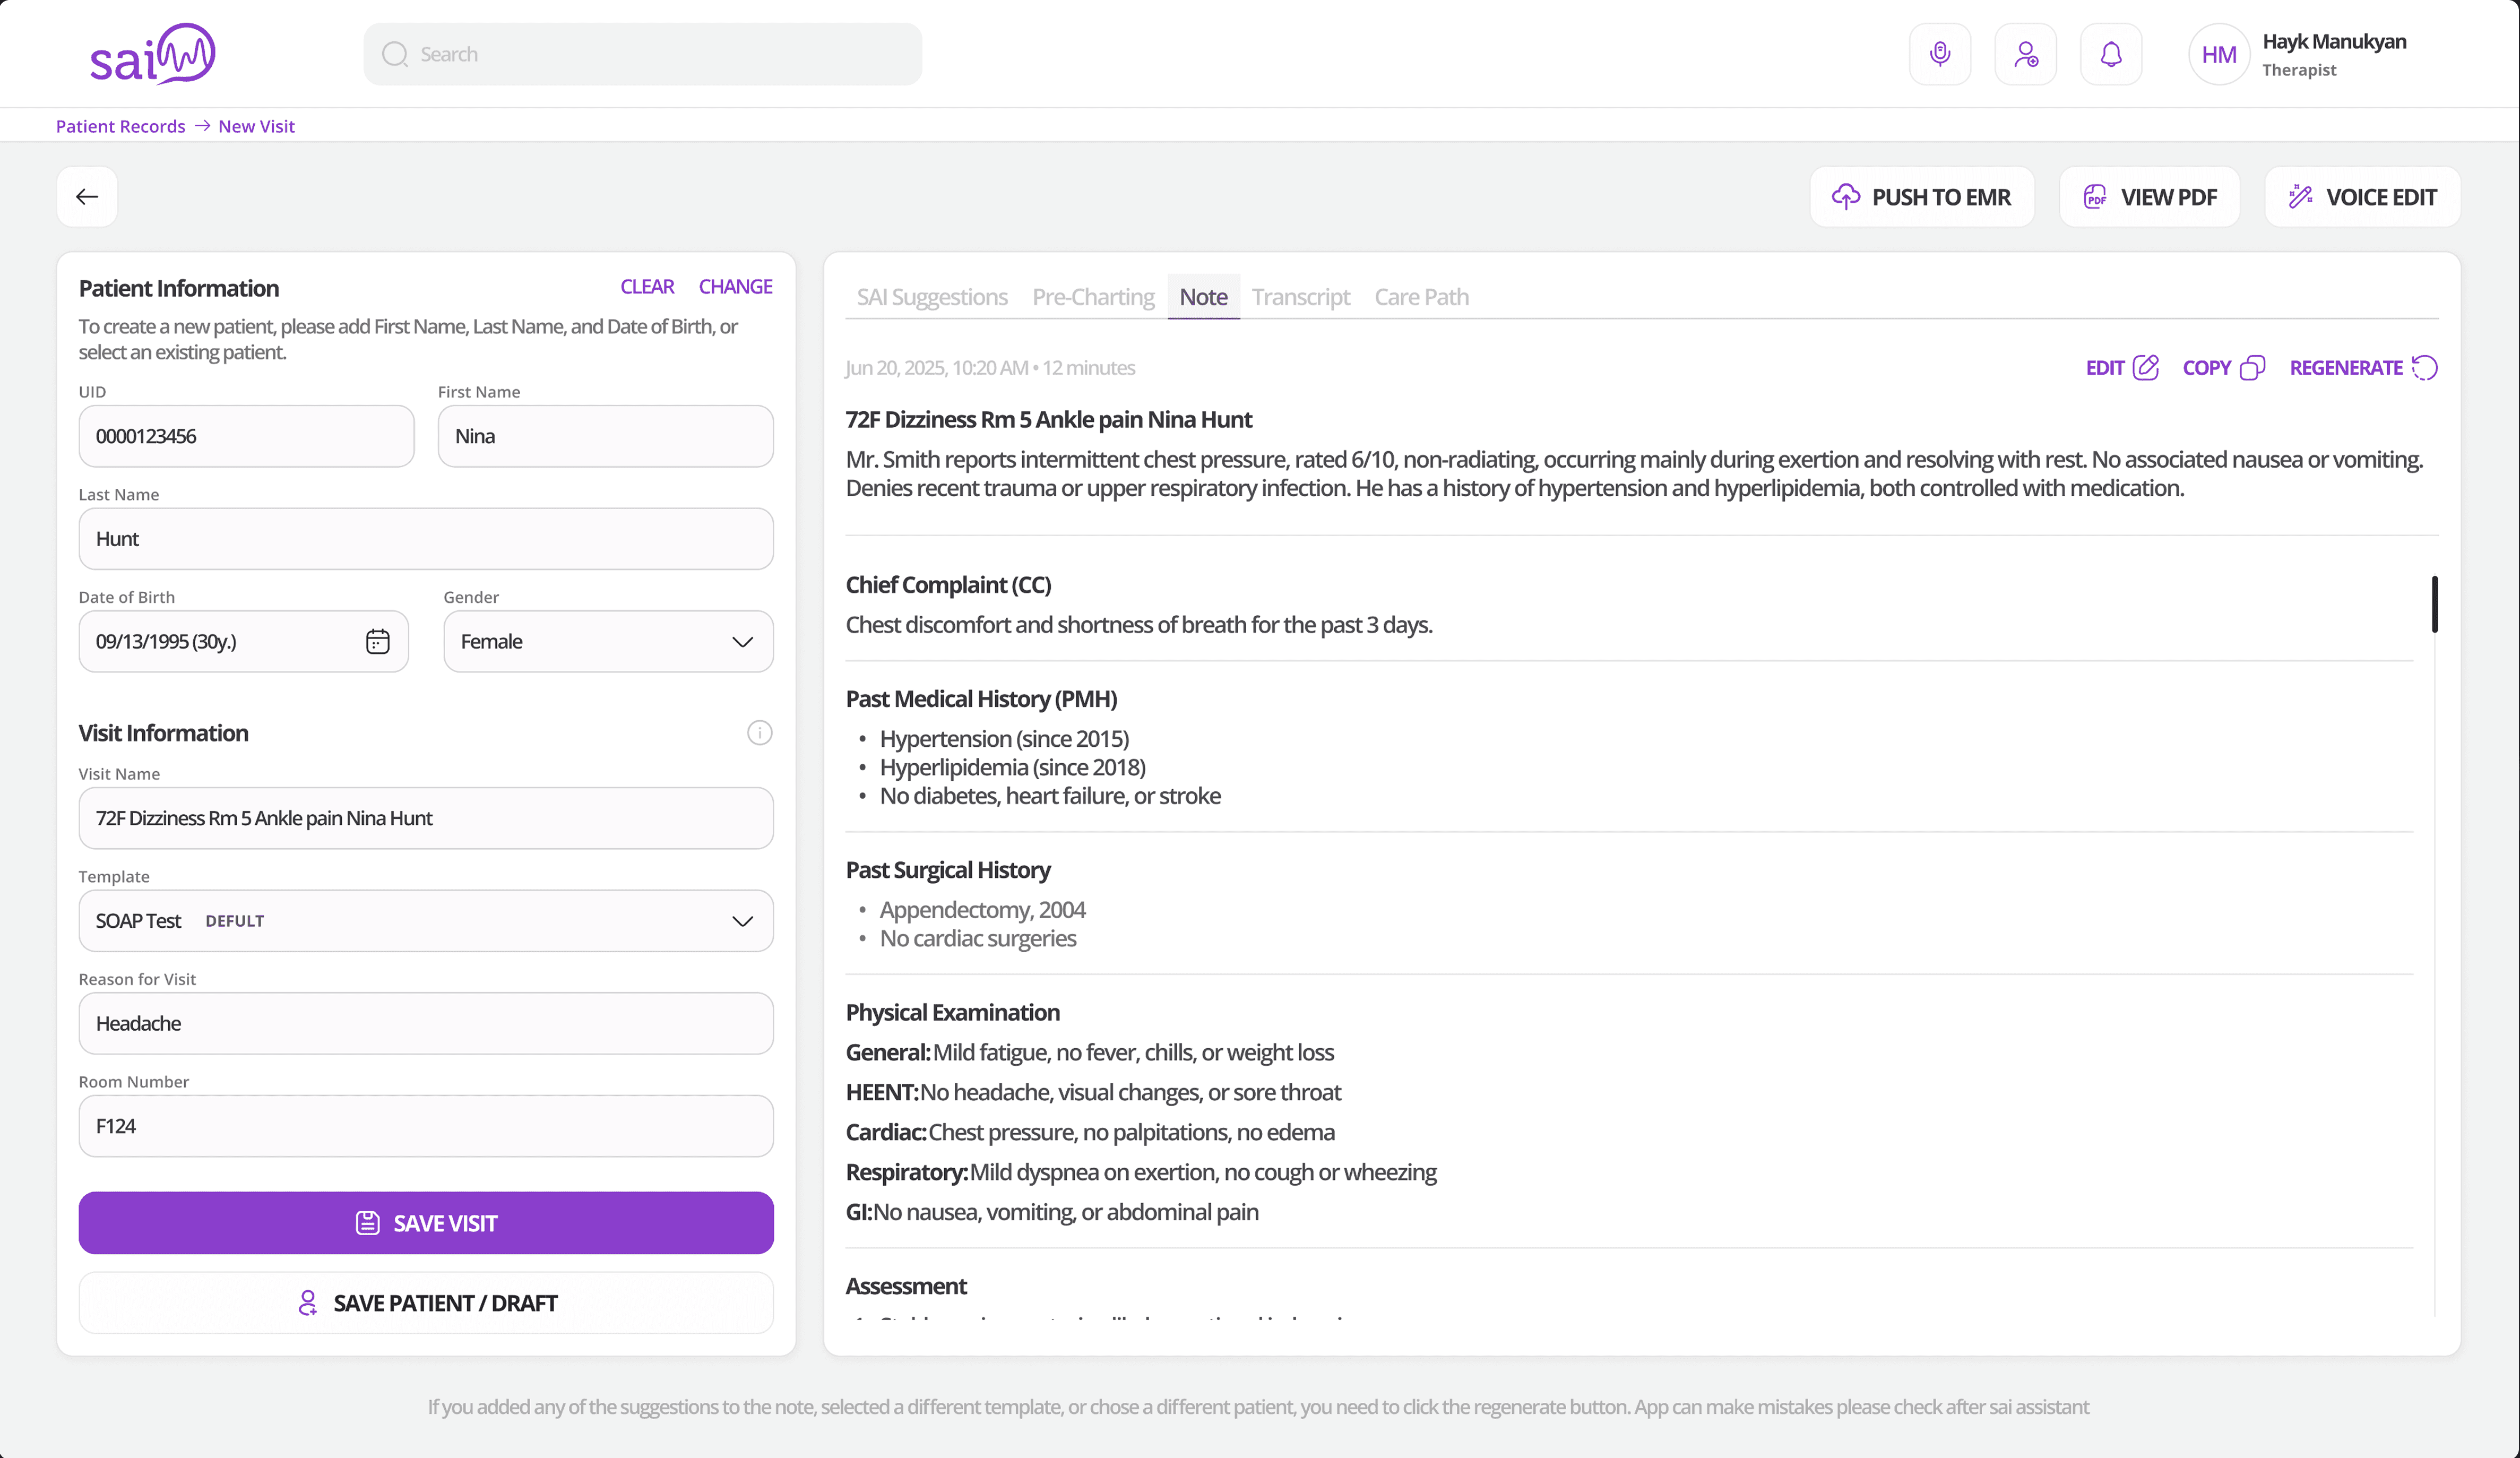Click the search magnifier icon
Viewport: 2520px width, 1458px height.
pos(395,54)
